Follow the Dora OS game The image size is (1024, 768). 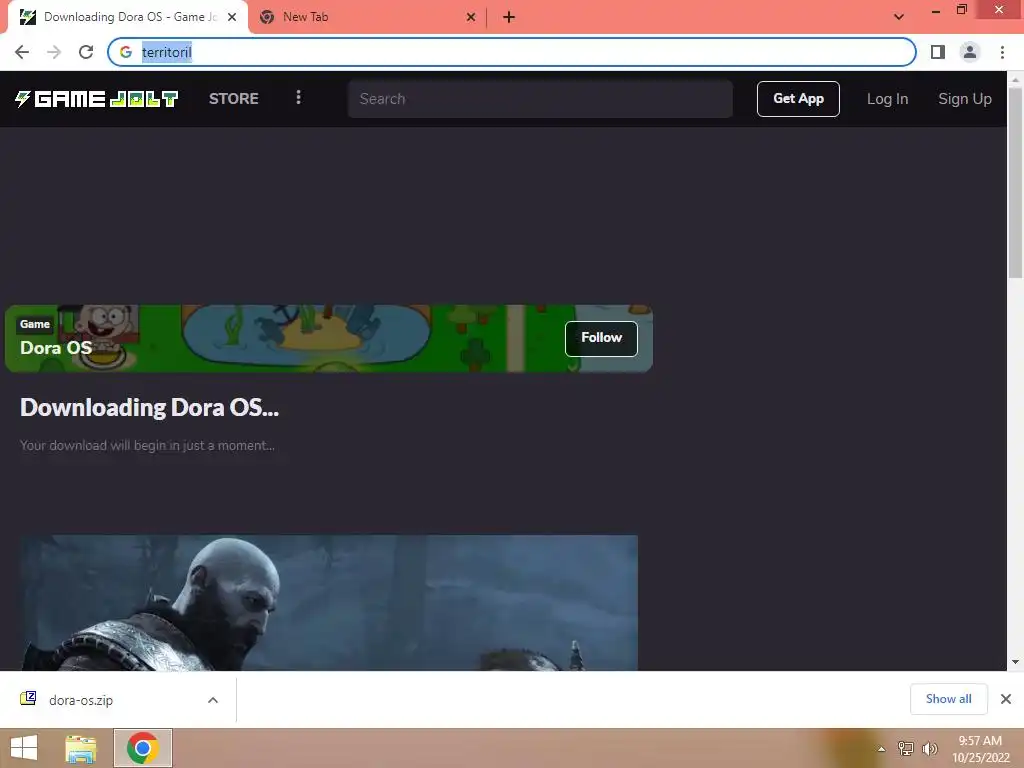point(601,338)
